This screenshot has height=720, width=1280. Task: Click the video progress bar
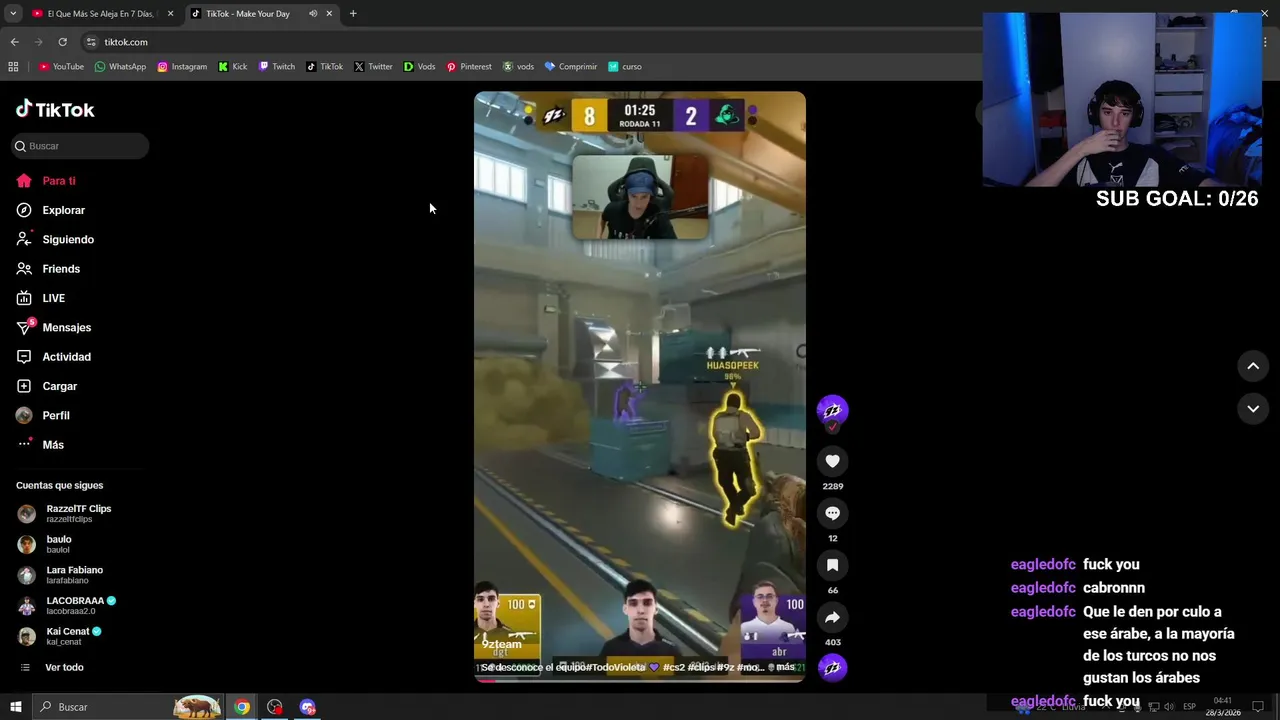pyautogui.click(x=640, y=680)
